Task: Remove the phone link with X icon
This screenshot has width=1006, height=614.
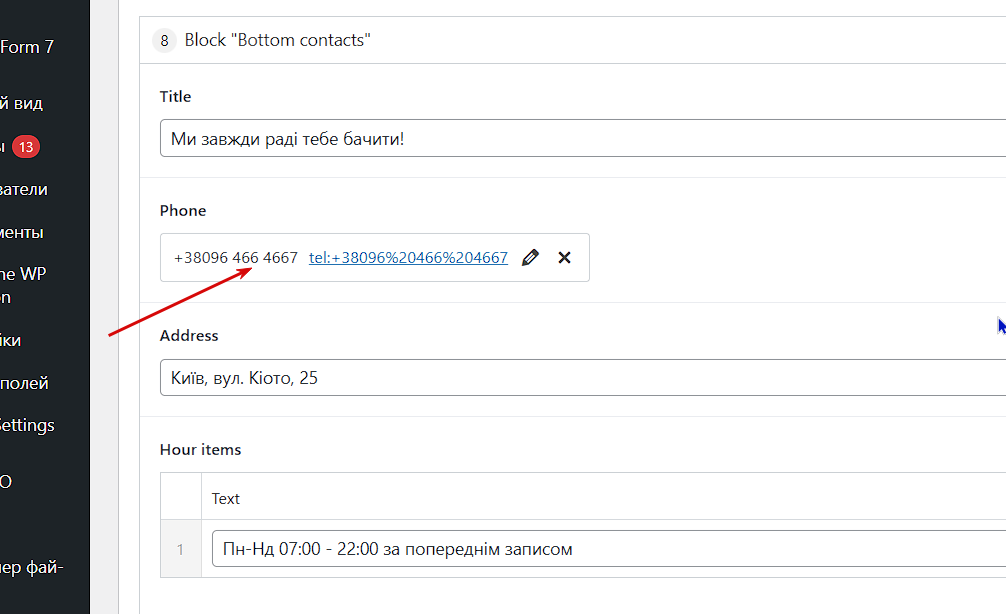Action: click(x=564, y=258)
